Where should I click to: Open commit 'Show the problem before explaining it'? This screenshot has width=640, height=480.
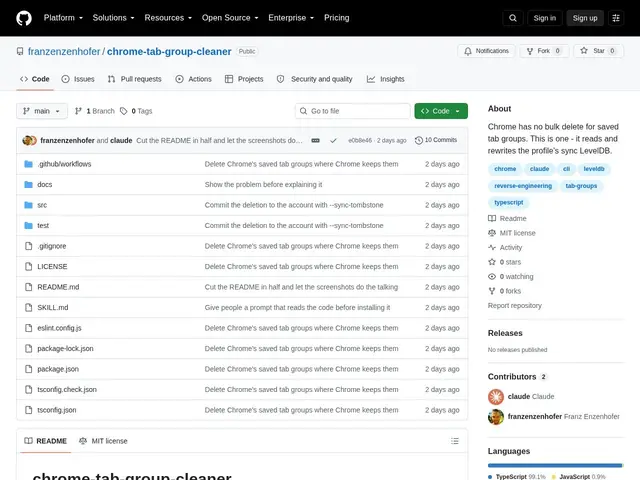(x=263, y=184)
